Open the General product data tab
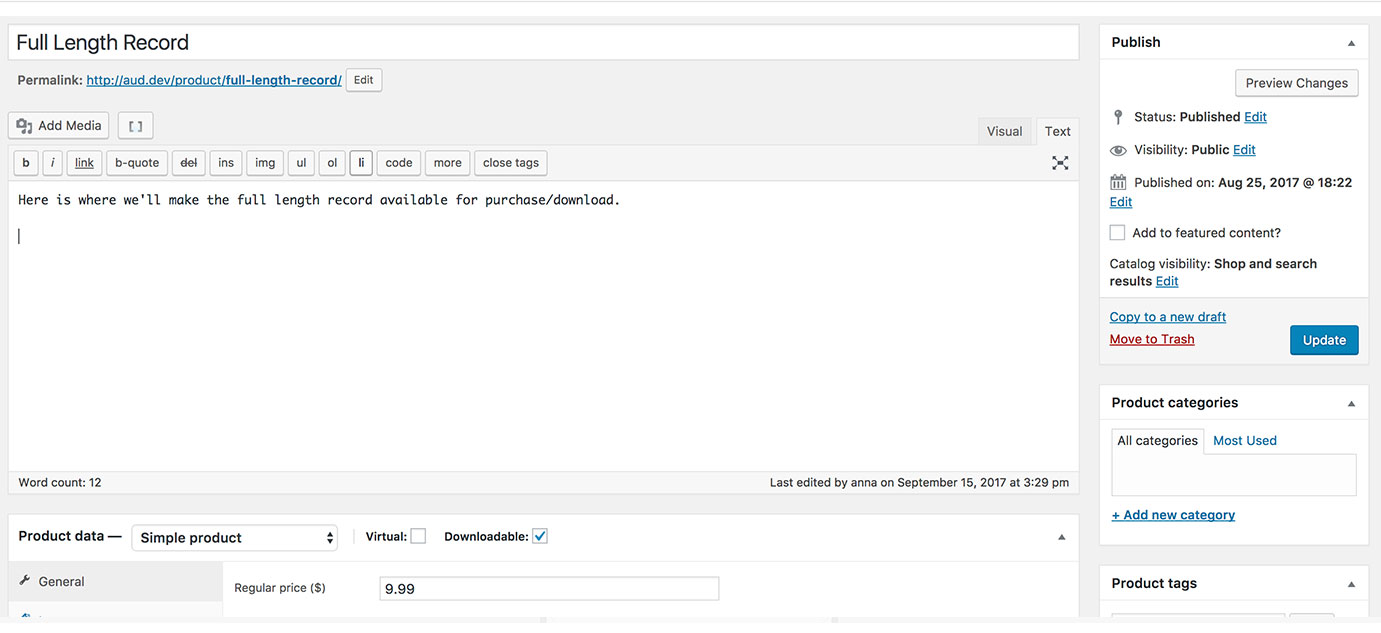The height and width of the screenshot is (633, 1381). click(x=115, y=581)
